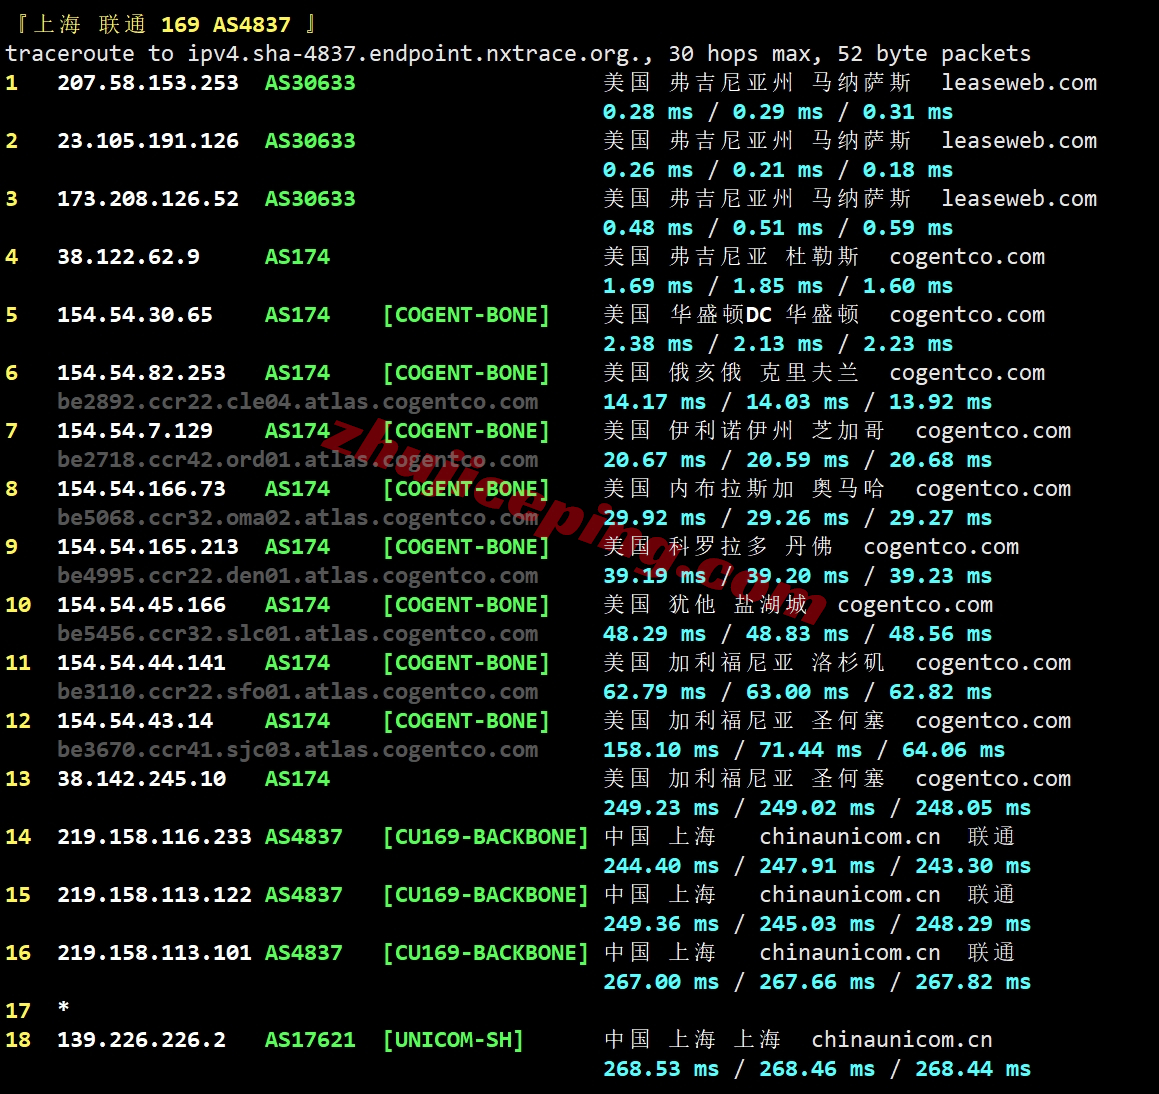This screenshot has height=1094, width=1159.
Task: Select AS4837 next to 219.158.116.233
Action: pyautogui.click(x=304, y=837)
